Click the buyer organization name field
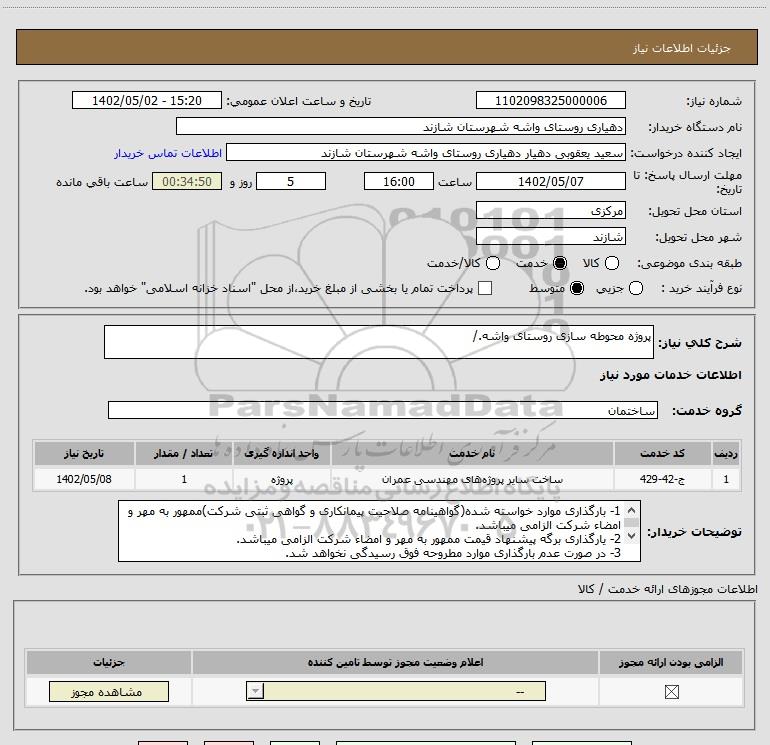770x745 pixels. click(x=401, y=126)
